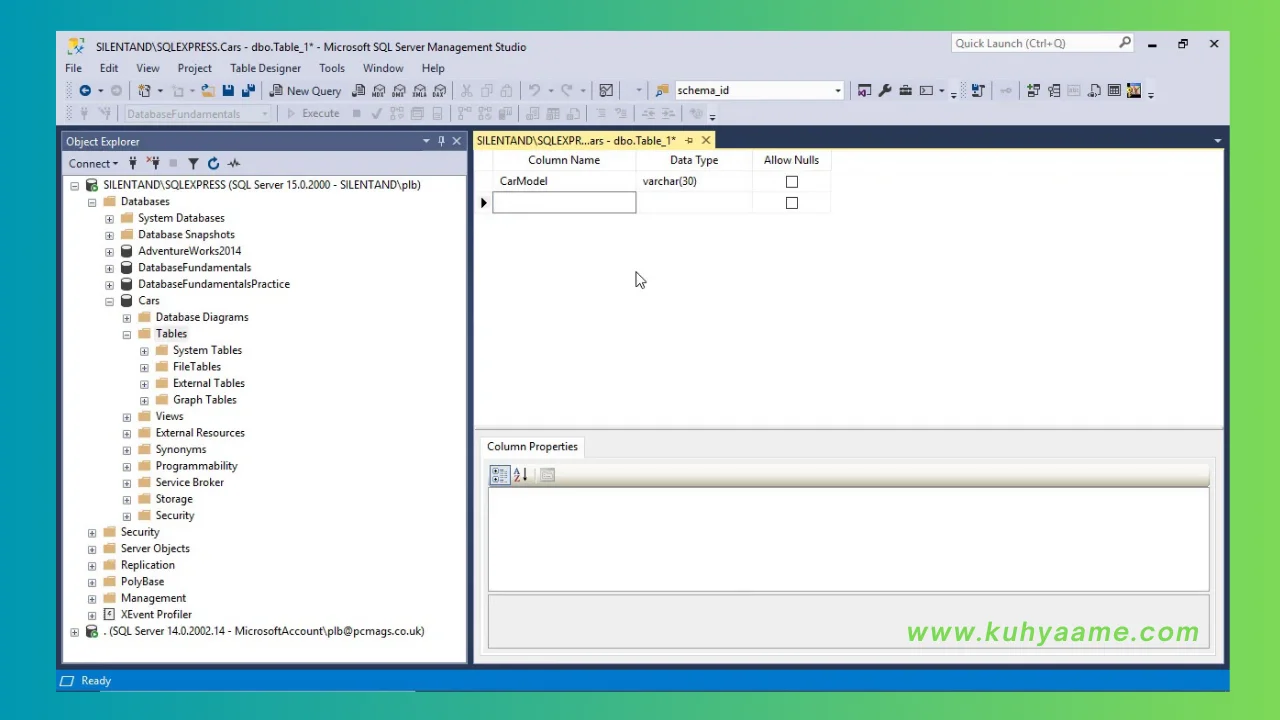Click the Manage Check Constraints icon
Image resolution: width=1280 pixels, height=720 pixels.
pos(1114,90)
